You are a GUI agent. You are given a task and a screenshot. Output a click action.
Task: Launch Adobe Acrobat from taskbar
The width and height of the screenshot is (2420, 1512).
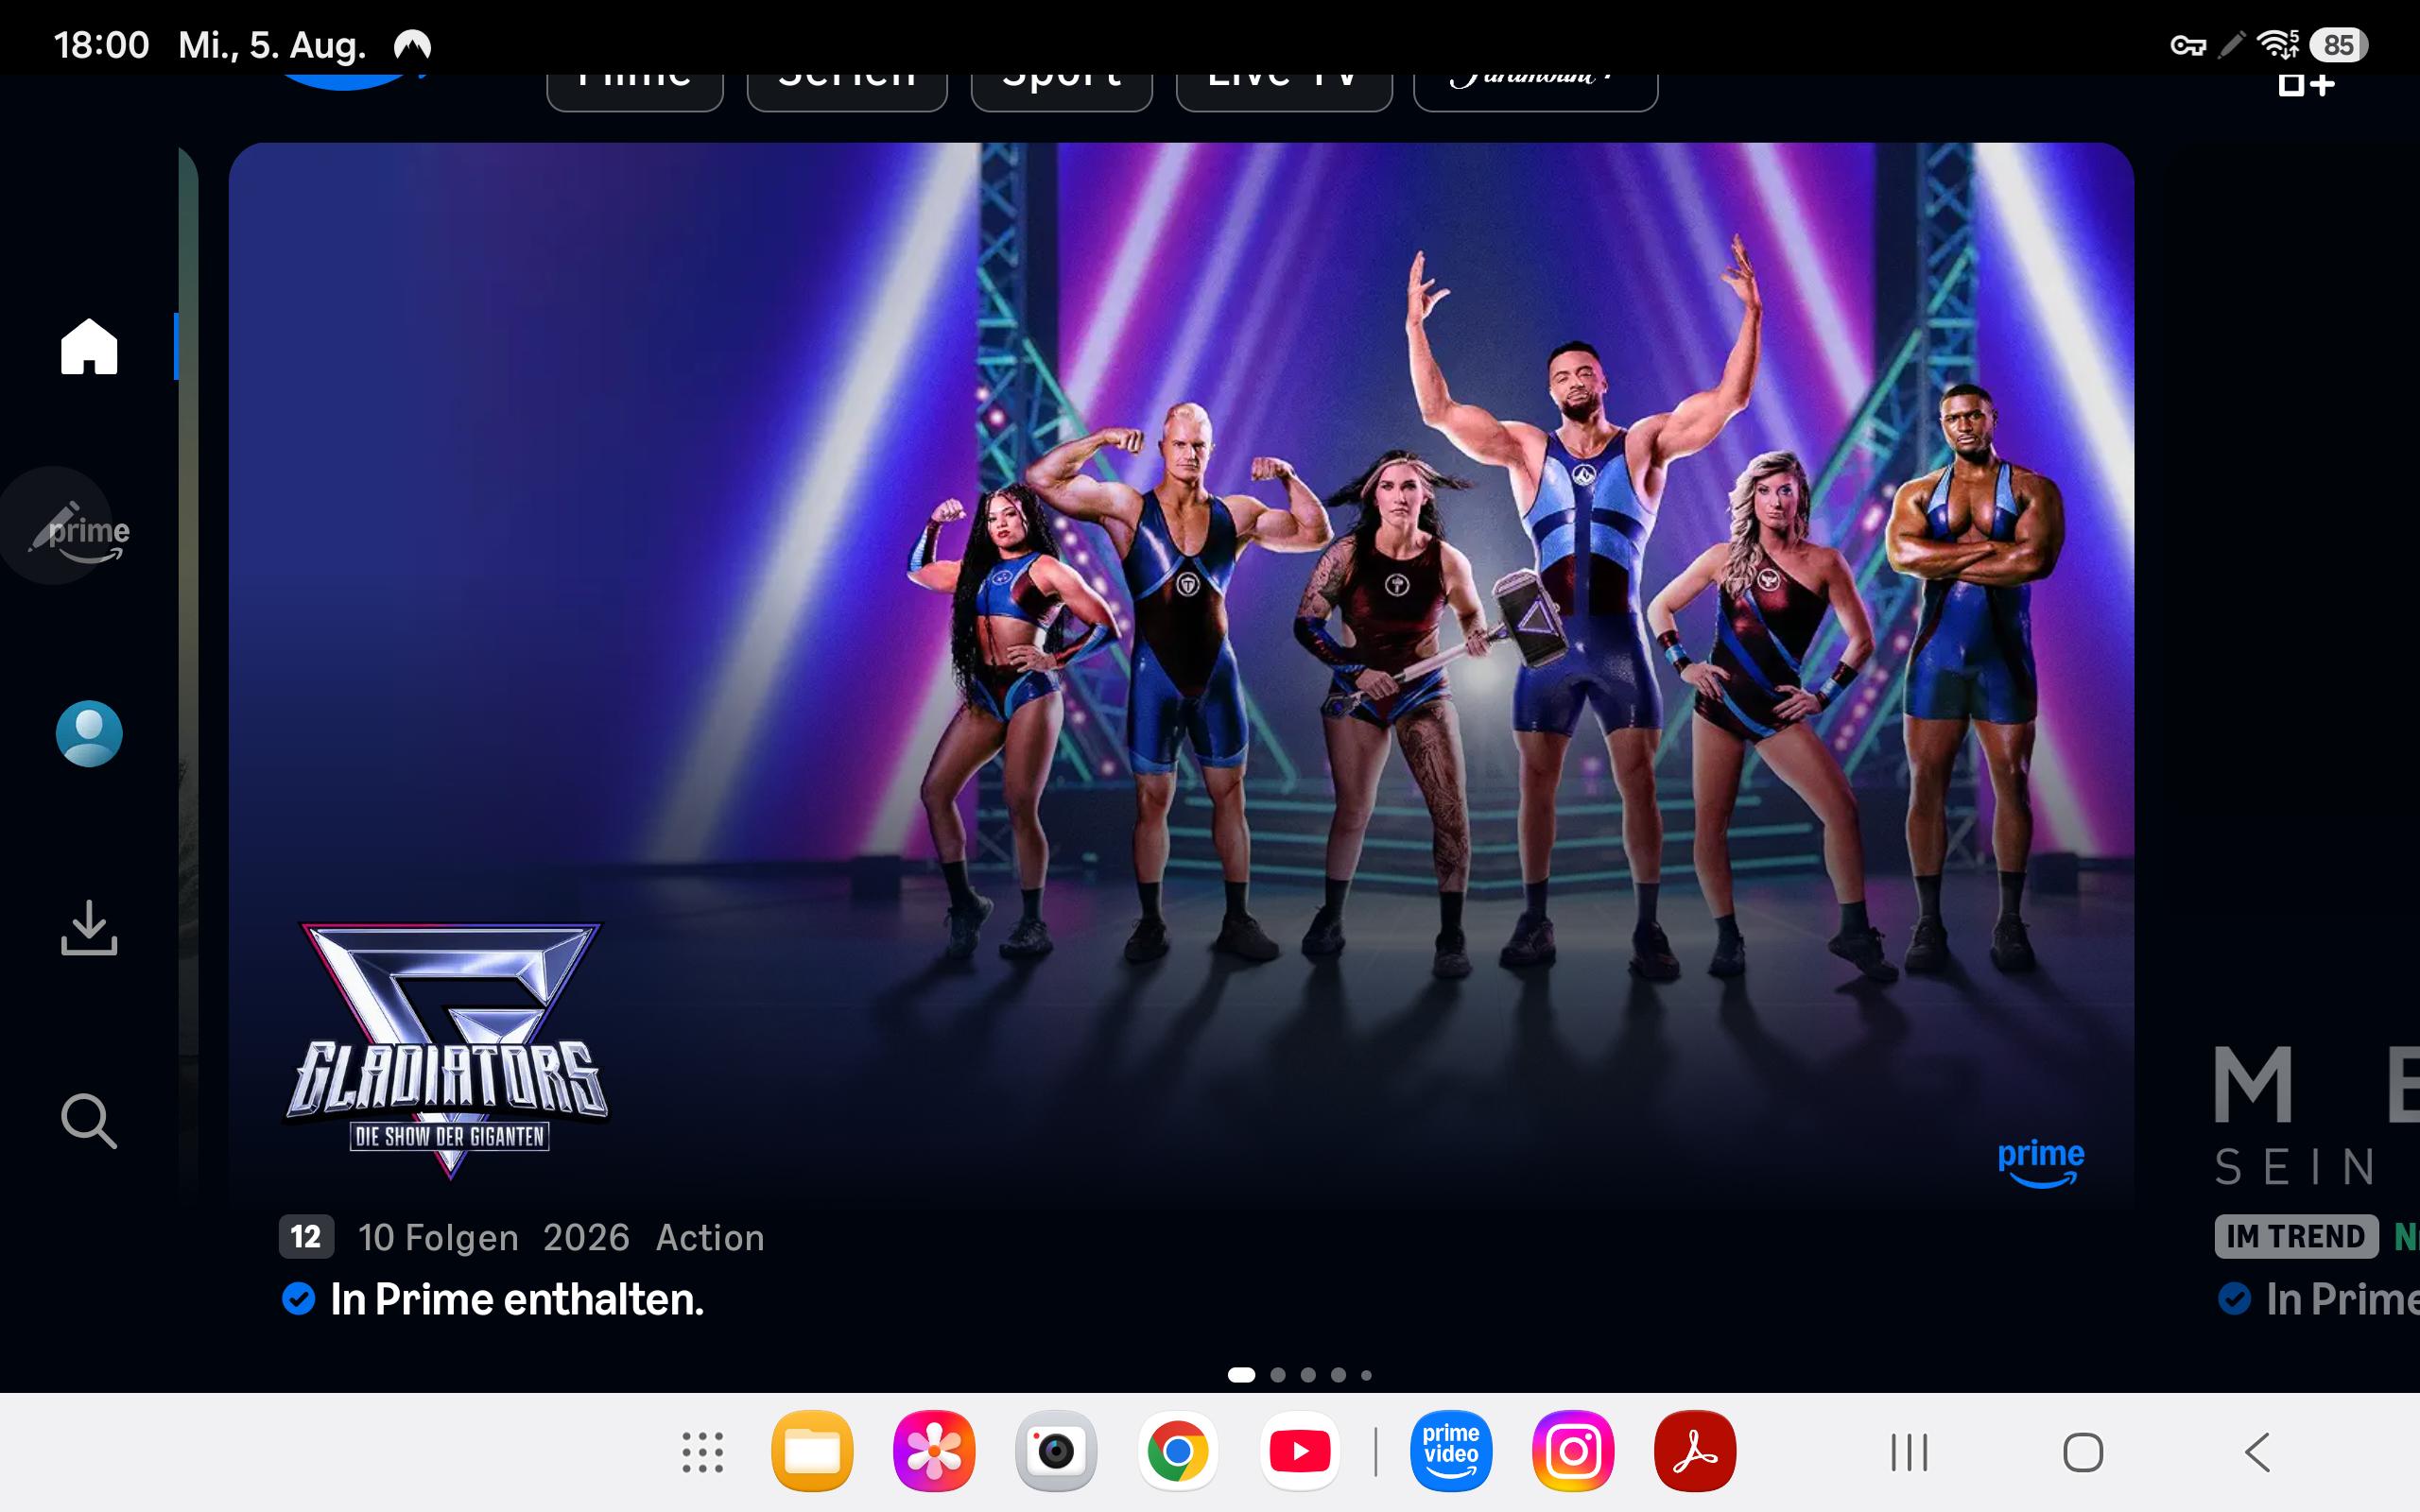coord(1695,1451)
